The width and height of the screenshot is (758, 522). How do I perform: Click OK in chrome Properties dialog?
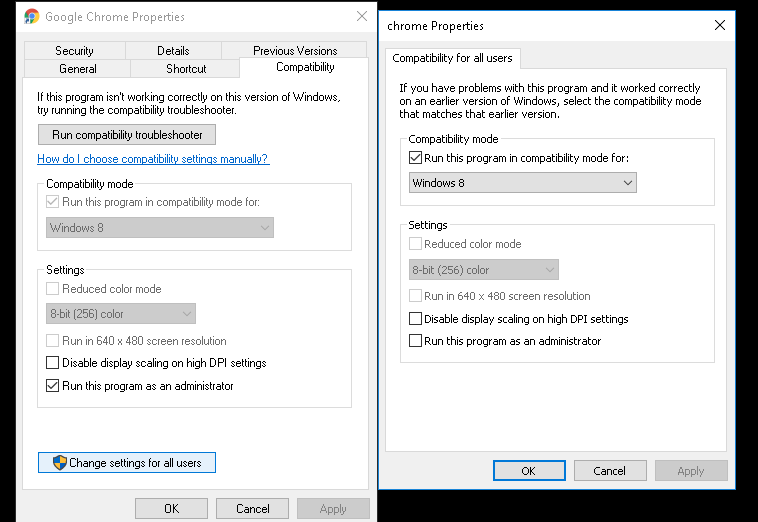[x=529, y=471]
